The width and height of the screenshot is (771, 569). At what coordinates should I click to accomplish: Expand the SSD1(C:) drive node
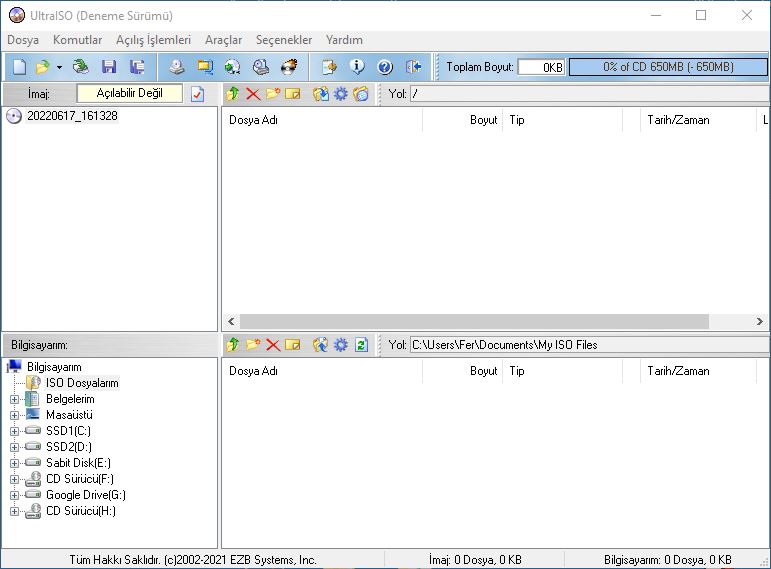14,431
